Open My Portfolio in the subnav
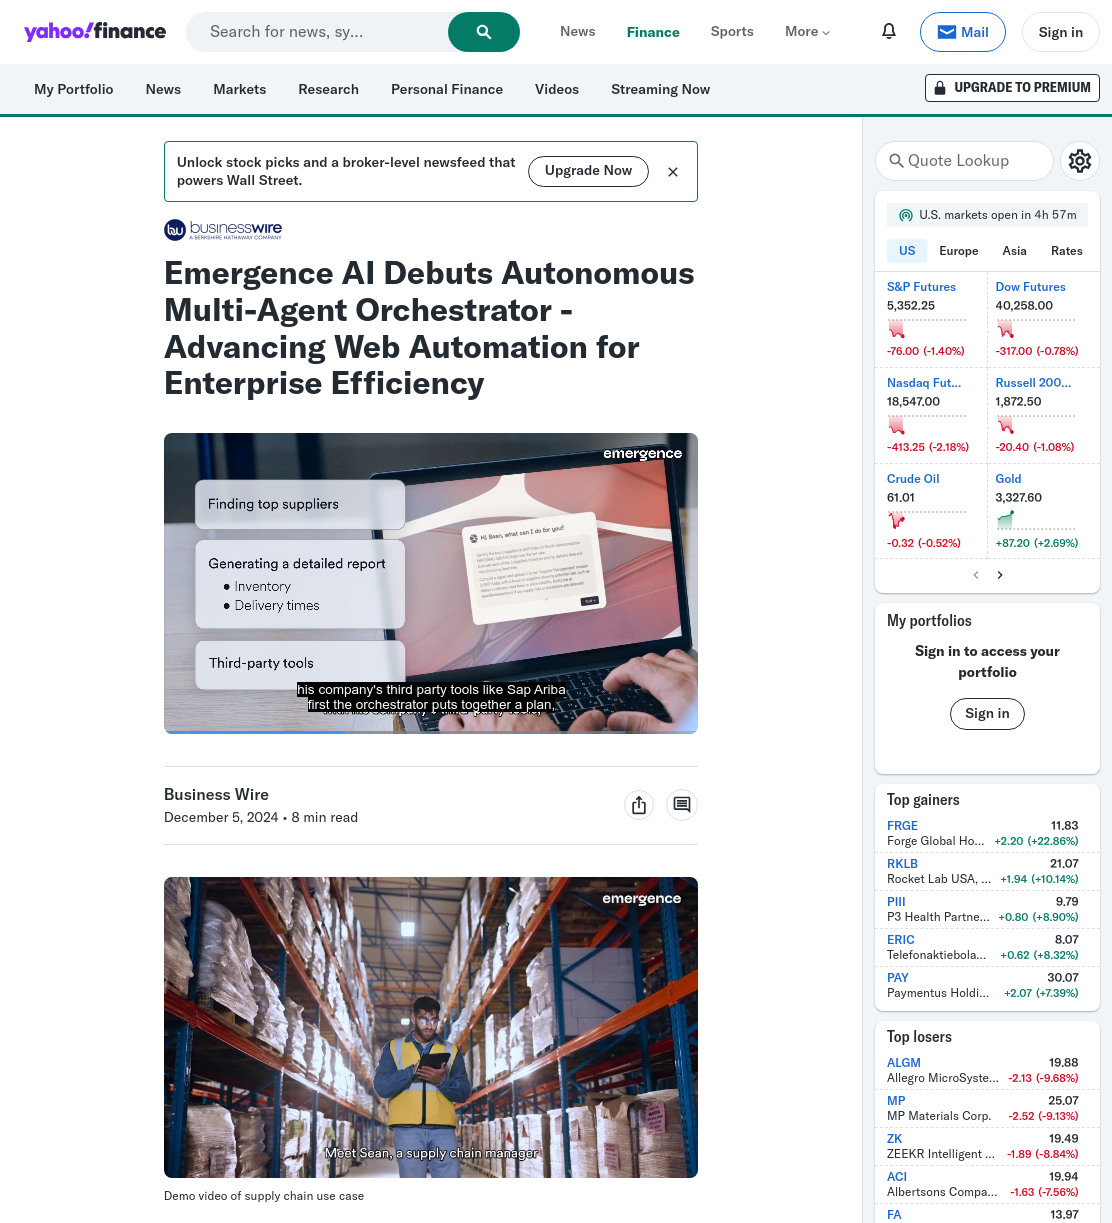 pyautogui.click(x=74, y=89)
